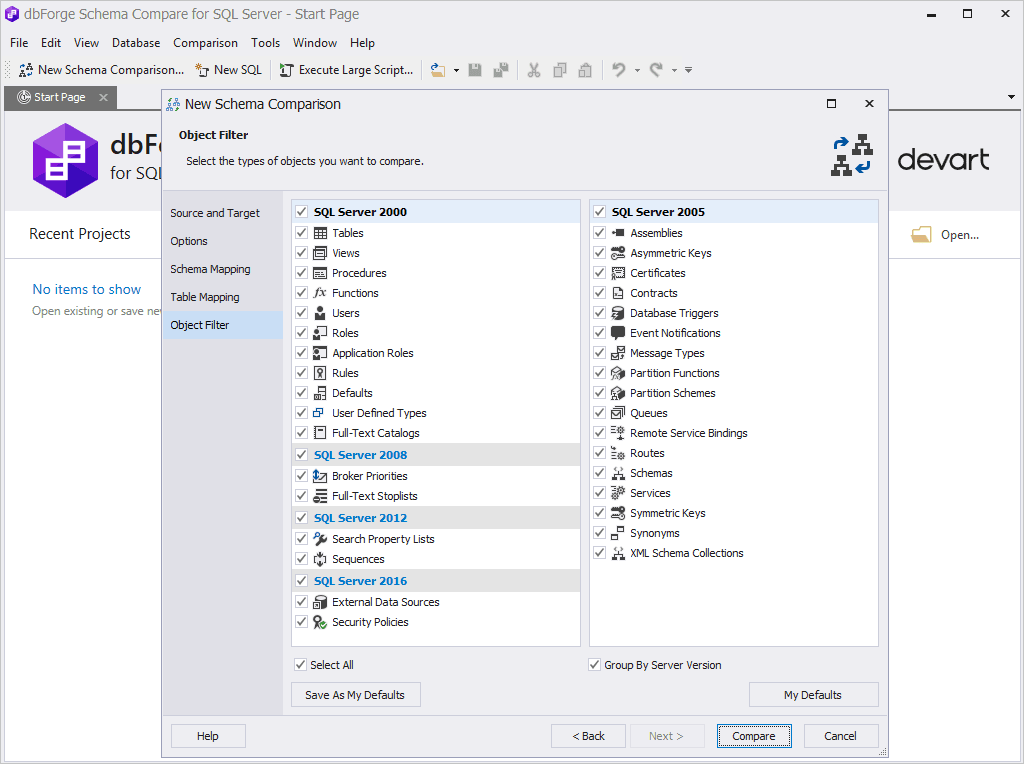Switch to the Options wizard page

coord(223,241)
